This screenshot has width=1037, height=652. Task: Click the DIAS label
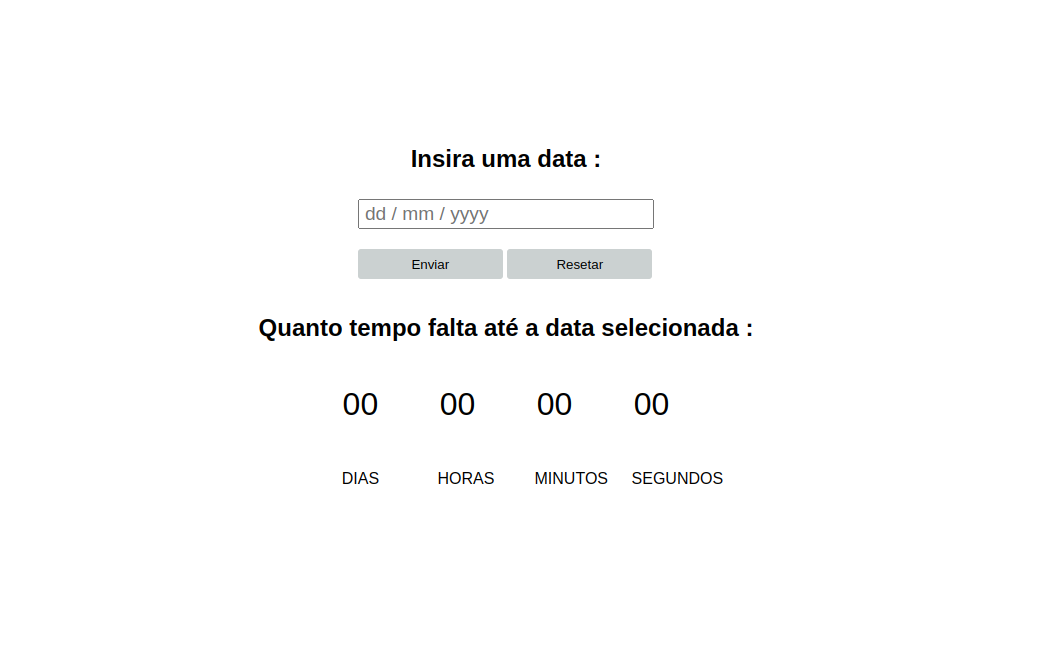[360, 479]
